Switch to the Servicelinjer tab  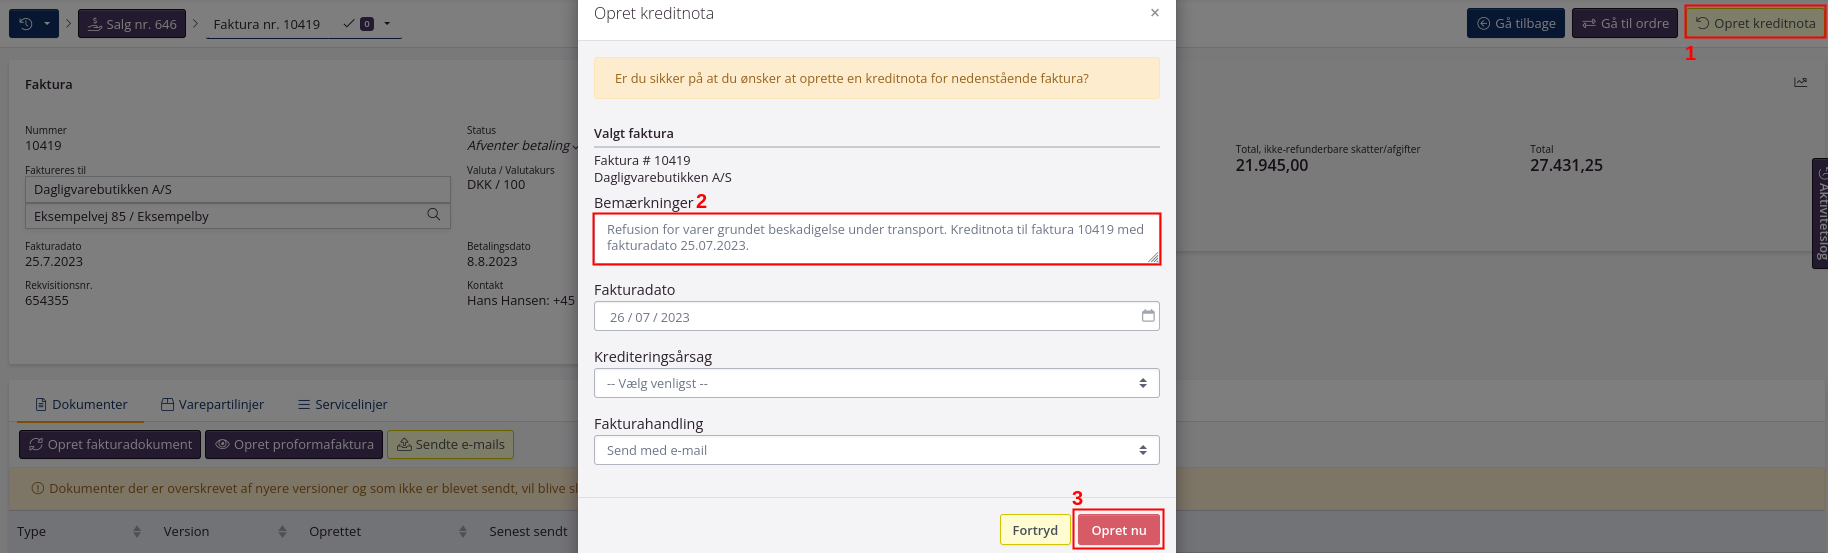342,405
